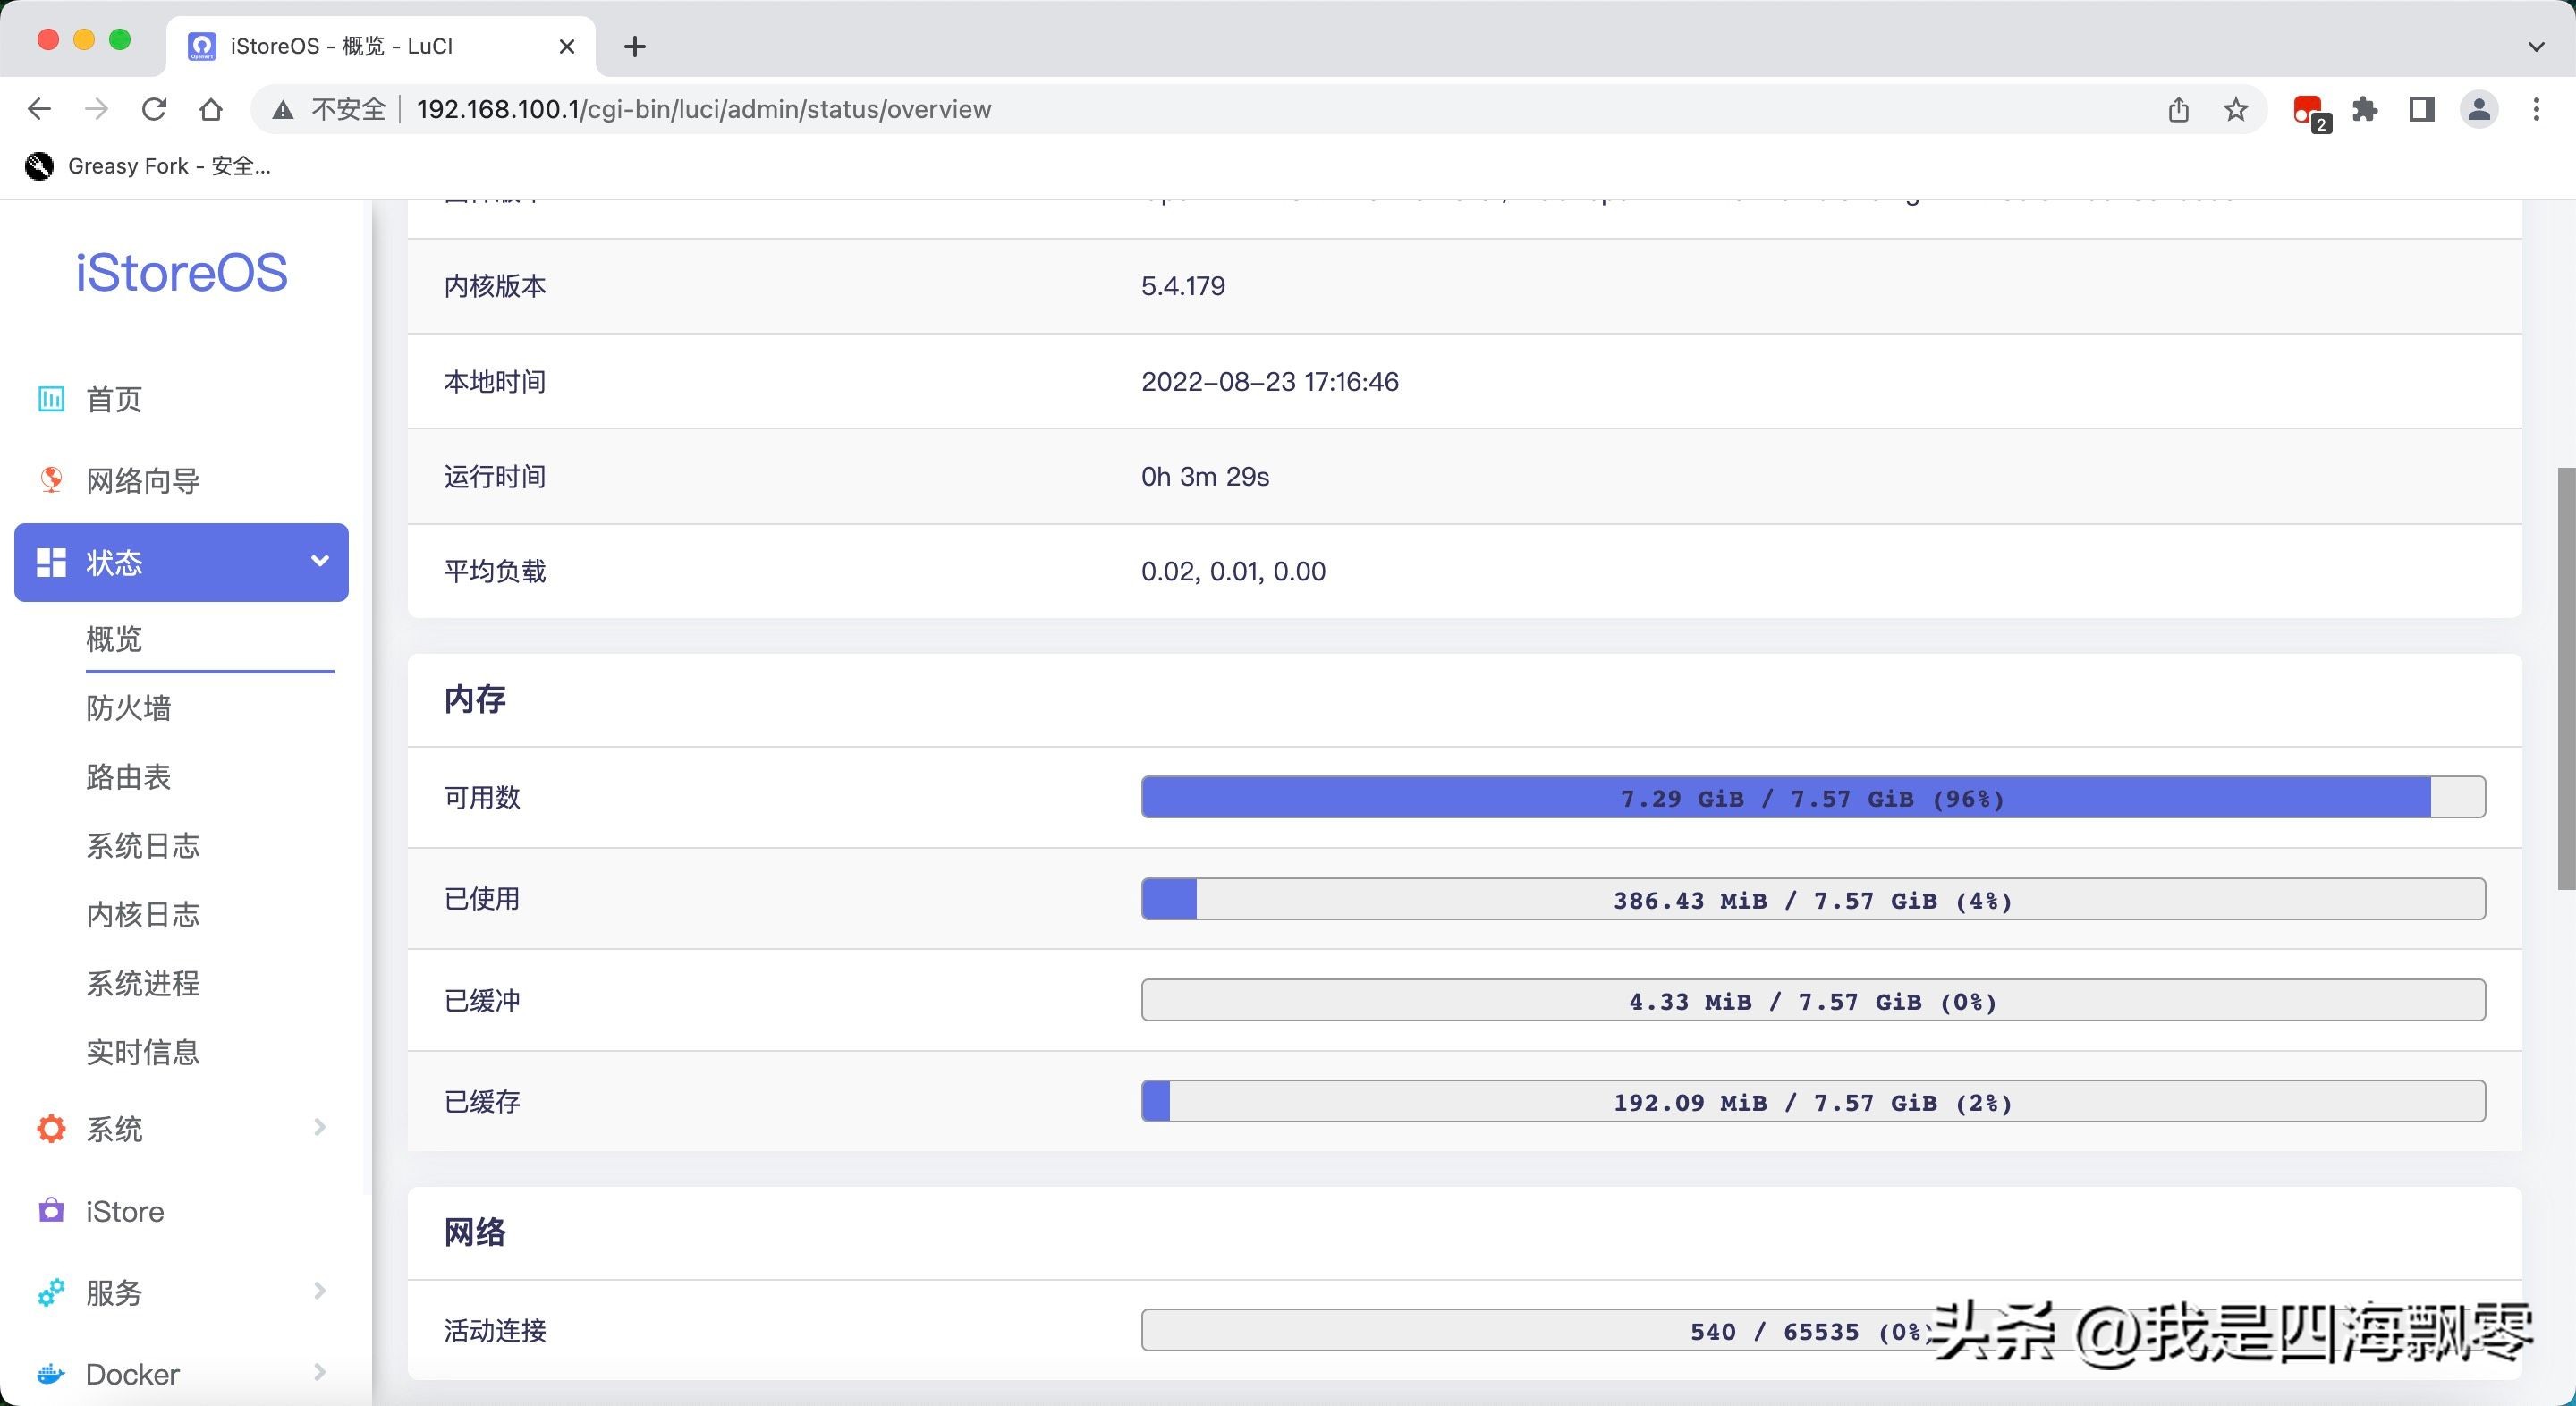
Task: Toggle the browser side panel icon
Action: (x=2422, y=109)
